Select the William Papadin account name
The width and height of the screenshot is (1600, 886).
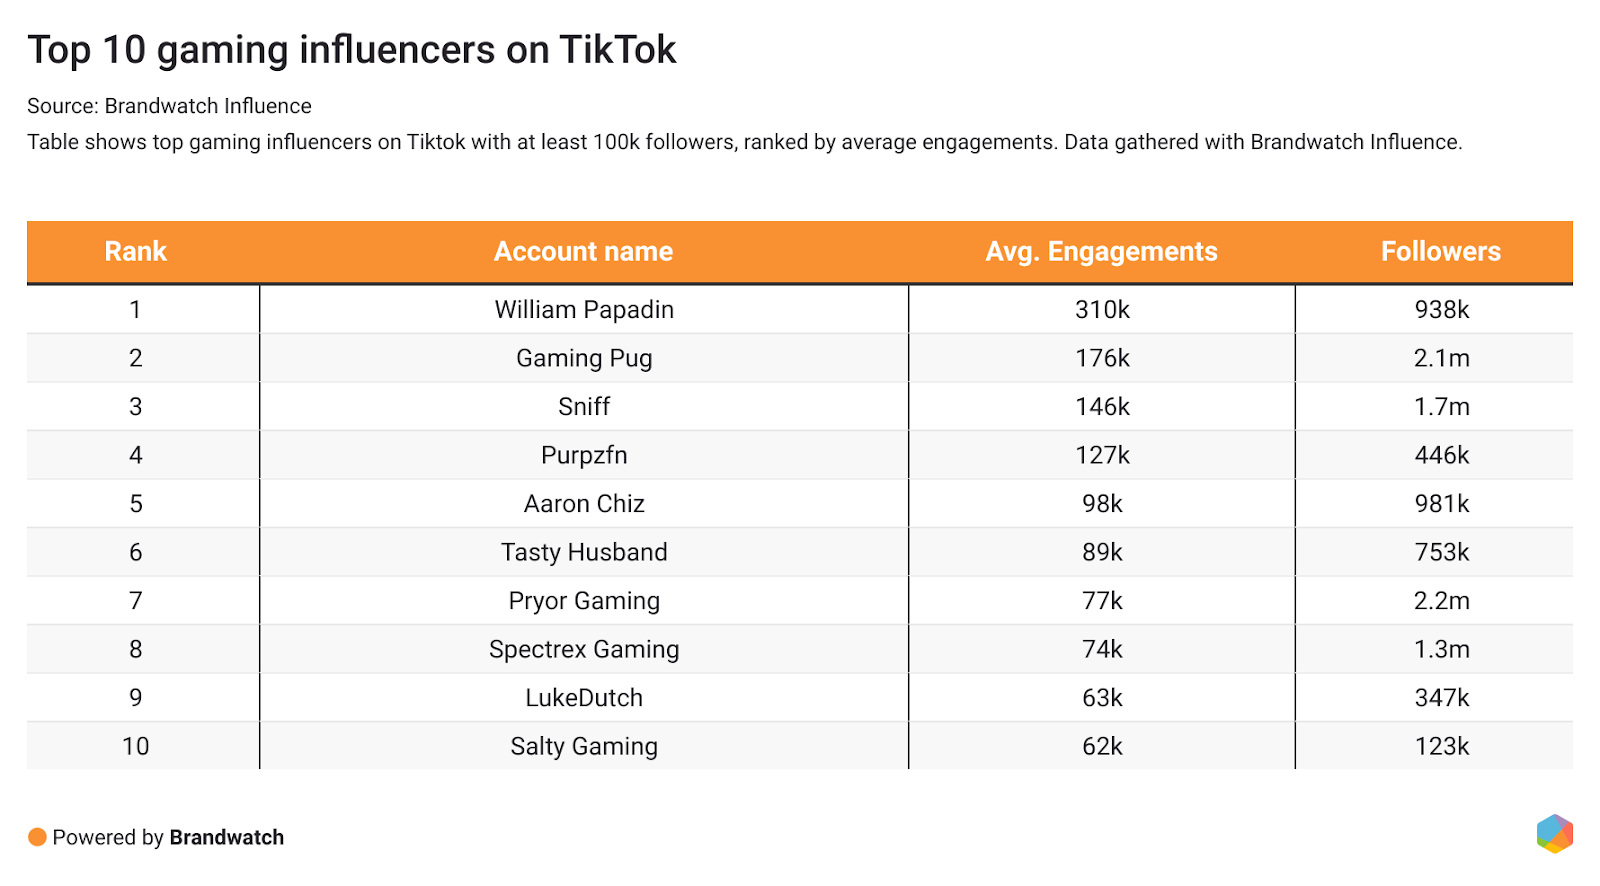pyautogui.click(x=584, y=310)
